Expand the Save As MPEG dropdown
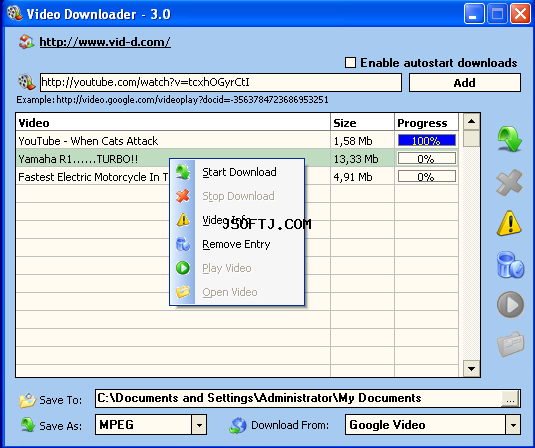This screenshot has height=448, width=535. tap(199, 425)
